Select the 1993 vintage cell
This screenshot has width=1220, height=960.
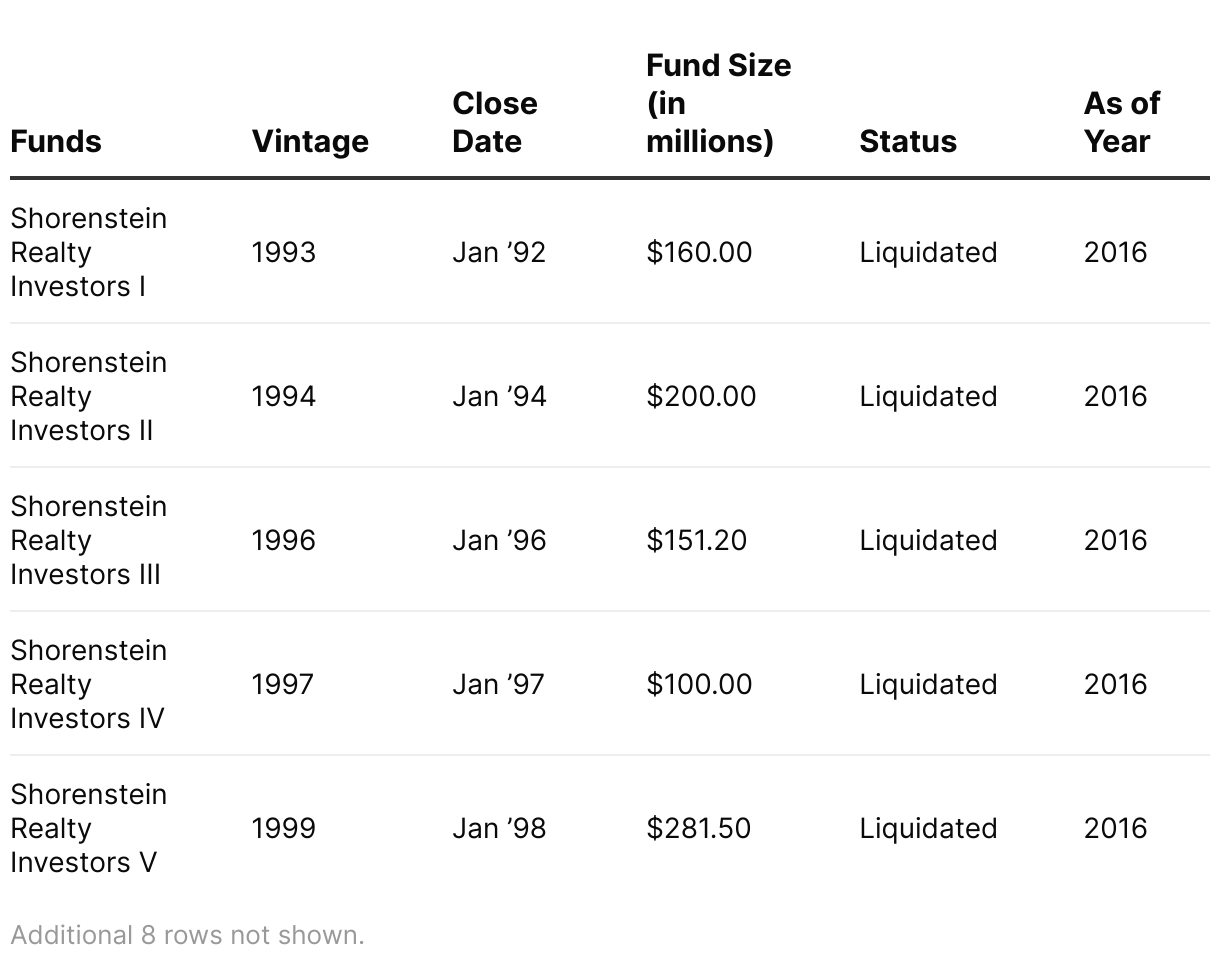[283, 252]
